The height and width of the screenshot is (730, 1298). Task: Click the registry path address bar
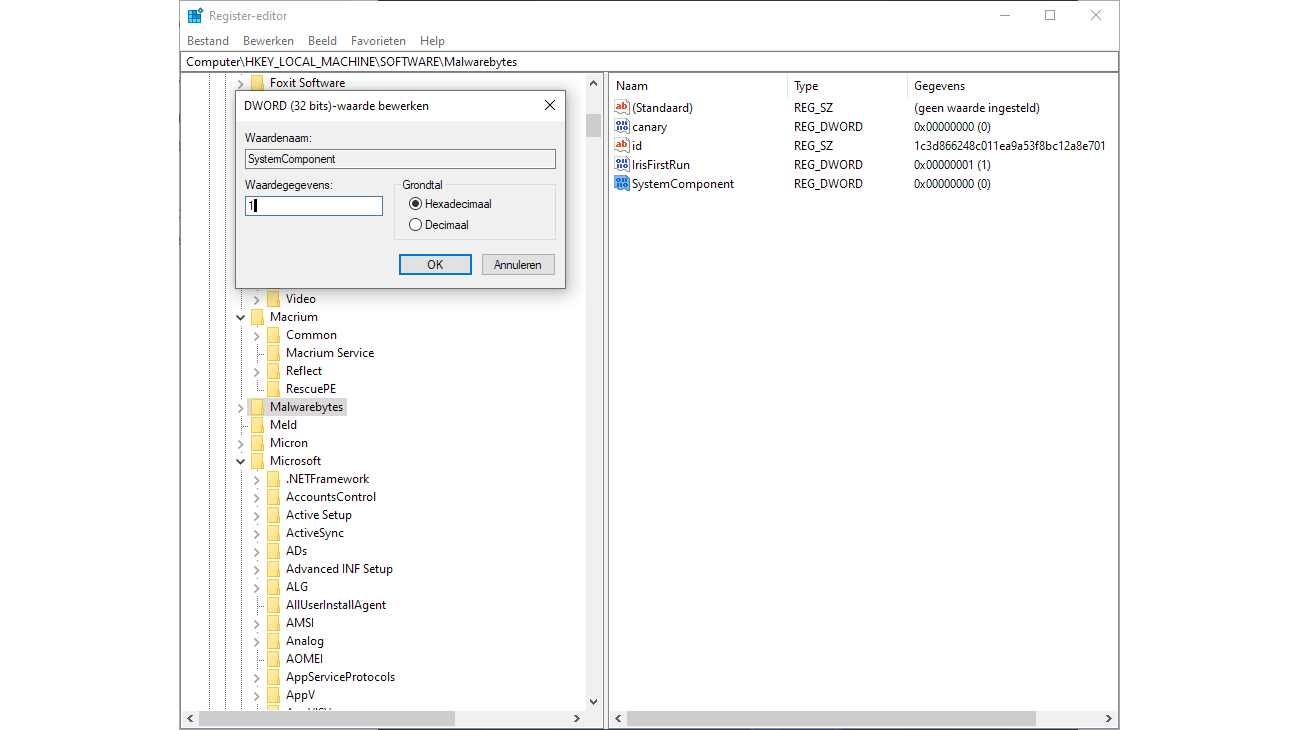(649, 62)
